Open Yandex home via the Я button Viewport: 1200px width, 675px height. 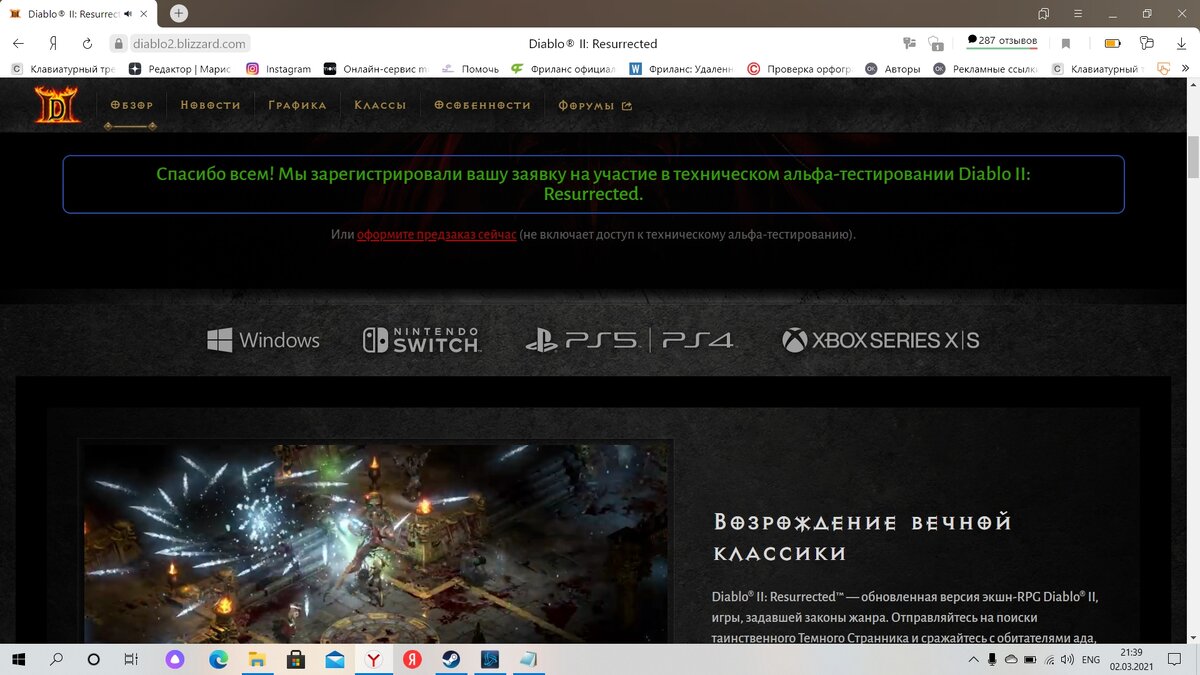coord(52,44)
